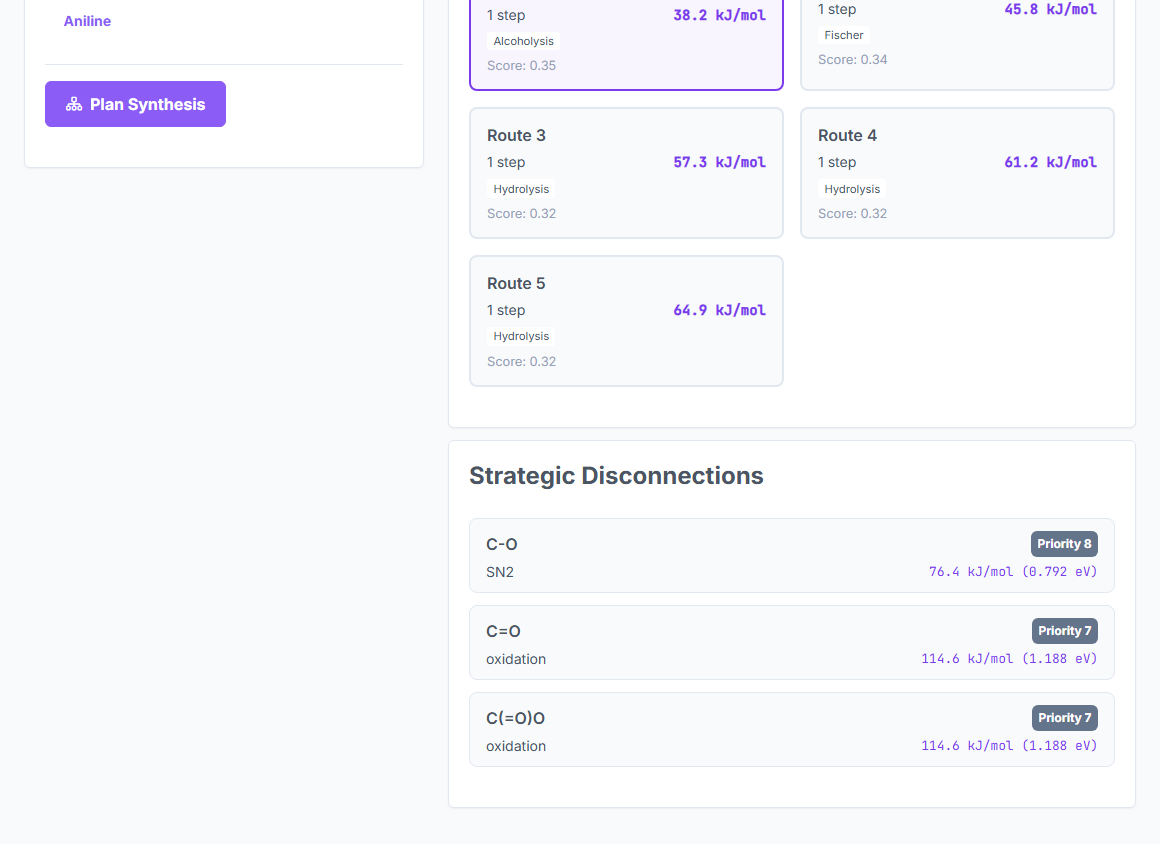Select the Route 3 card
The image size is (1160, 844).
click(627, 173)
